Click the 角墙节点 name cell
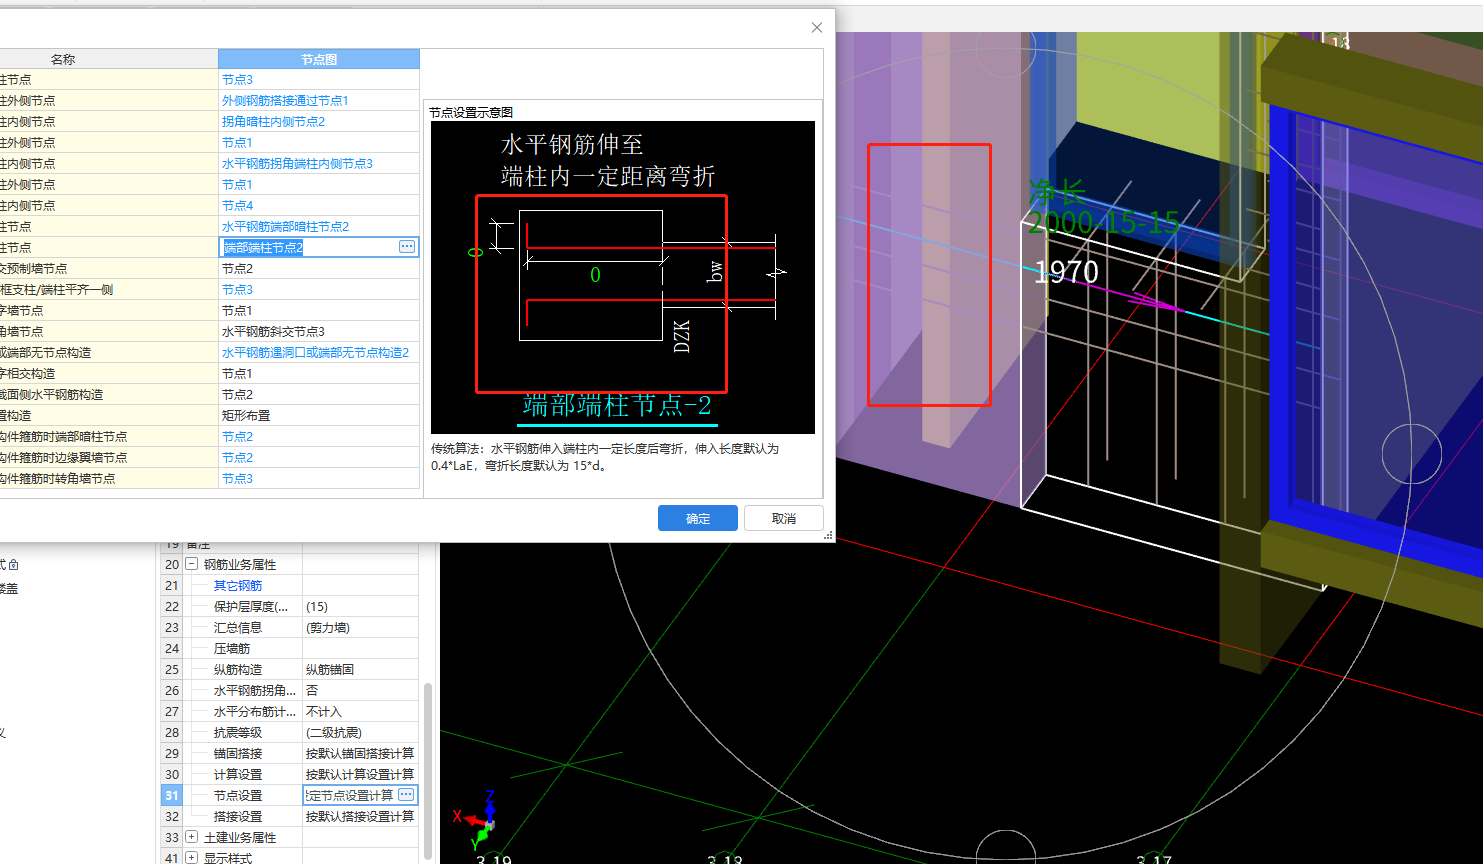This screenshot has width=1483, height=864. [109, 332]
